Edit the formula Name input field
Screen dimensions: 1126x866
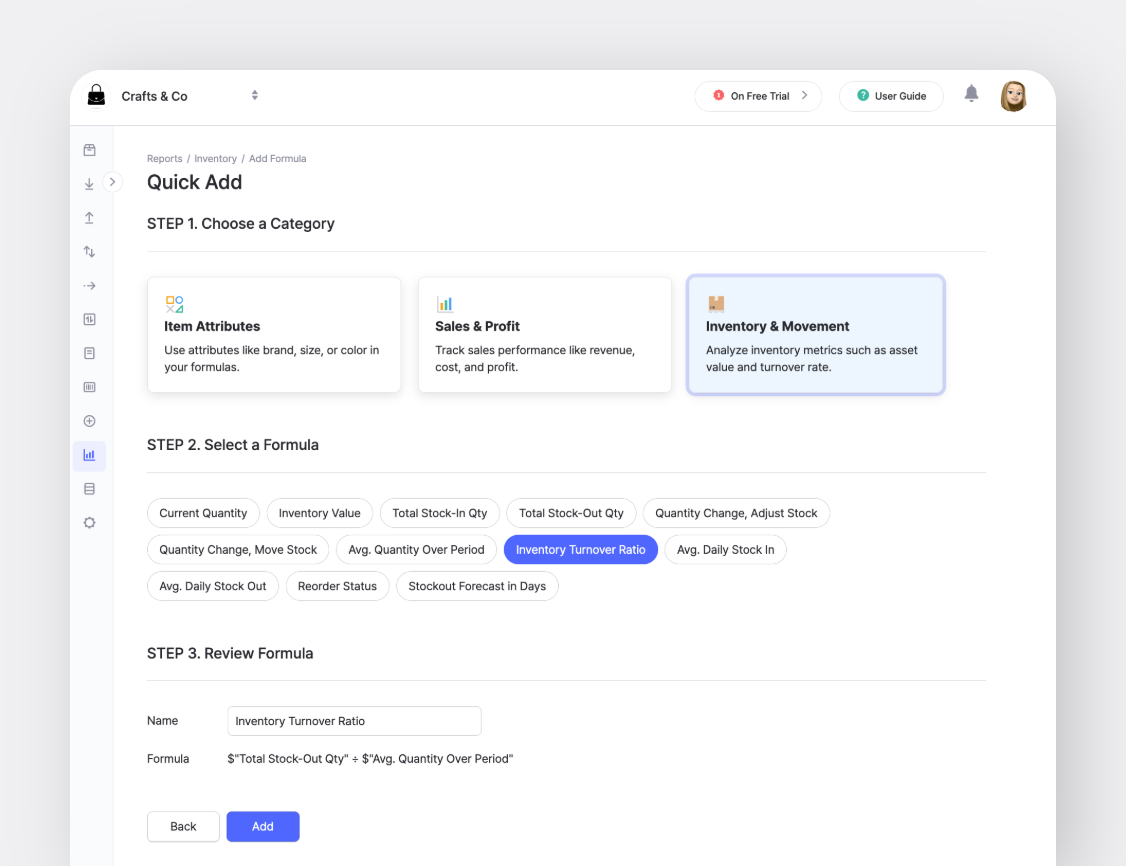(354, 720)
